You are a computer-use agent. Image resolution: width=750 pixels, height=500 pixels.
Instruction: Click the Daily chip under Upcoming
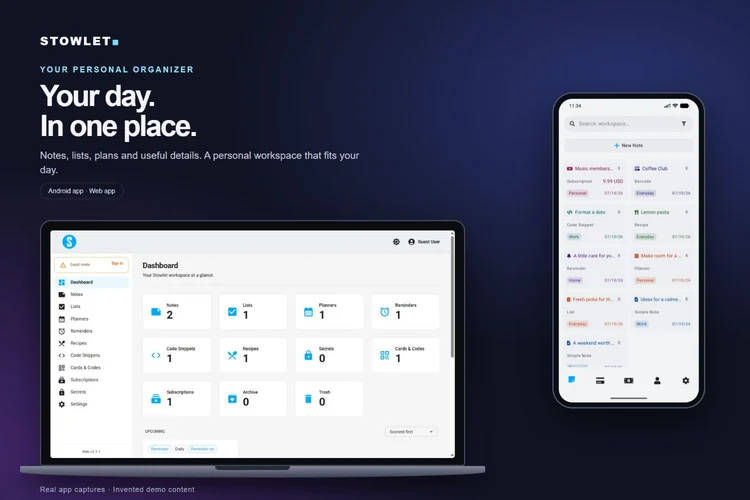179,449
